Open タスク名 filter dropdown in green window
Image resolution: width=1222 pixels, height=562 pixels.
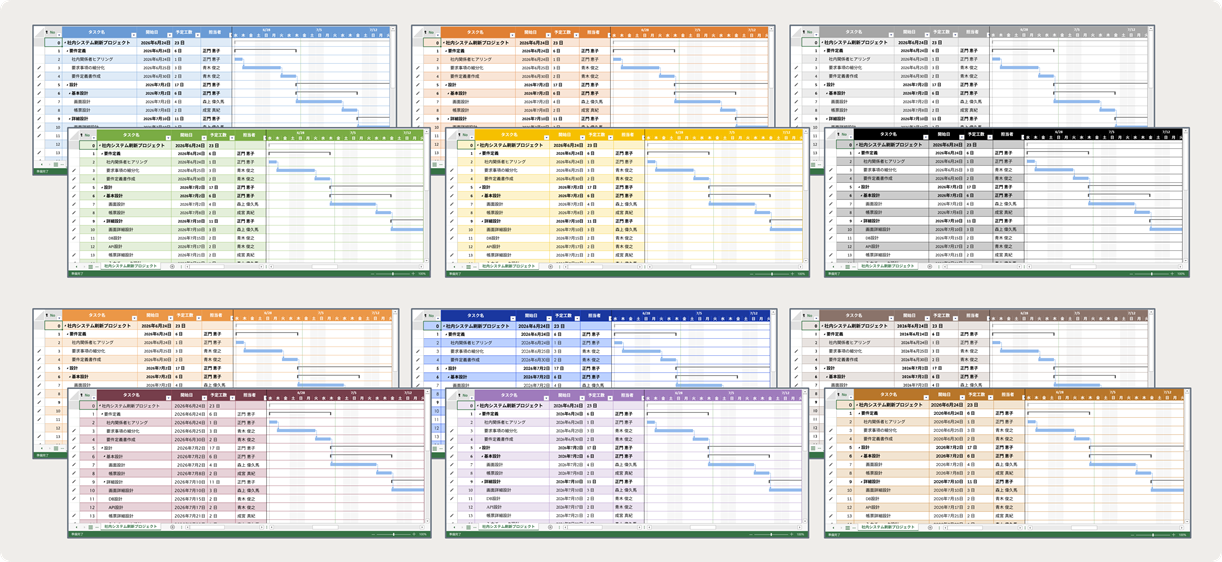click(x=168, y=138)
